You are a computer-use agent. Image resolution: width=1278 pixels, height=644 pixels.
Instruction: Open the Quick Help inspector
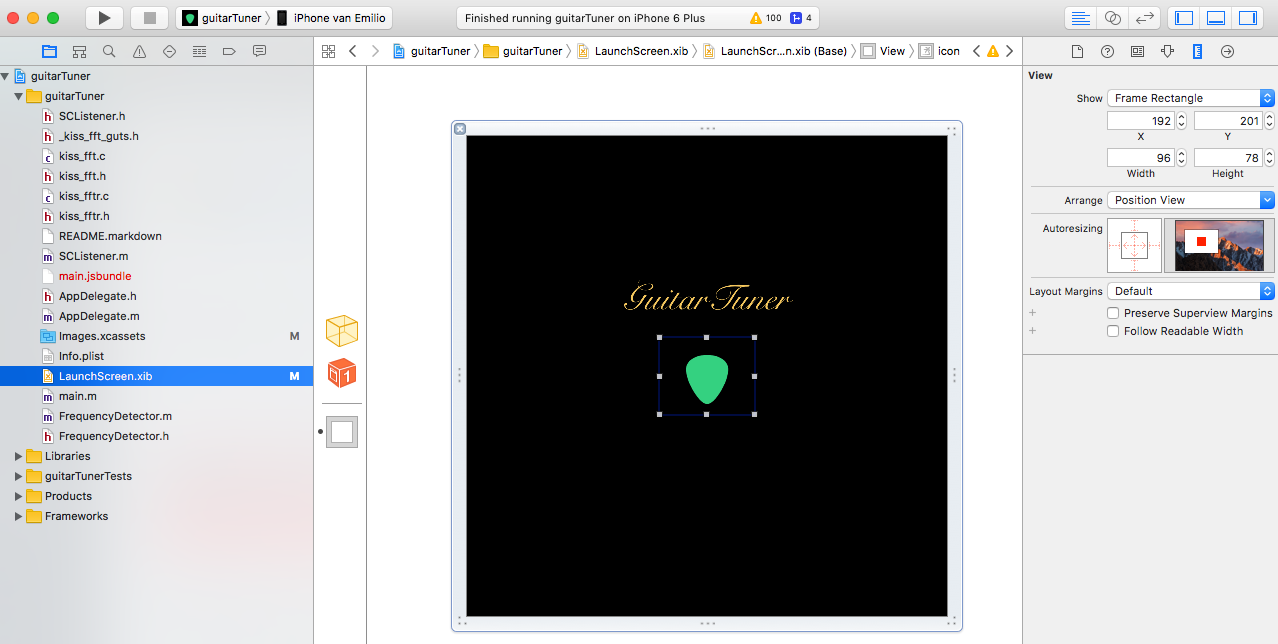tap(1107, 51)
